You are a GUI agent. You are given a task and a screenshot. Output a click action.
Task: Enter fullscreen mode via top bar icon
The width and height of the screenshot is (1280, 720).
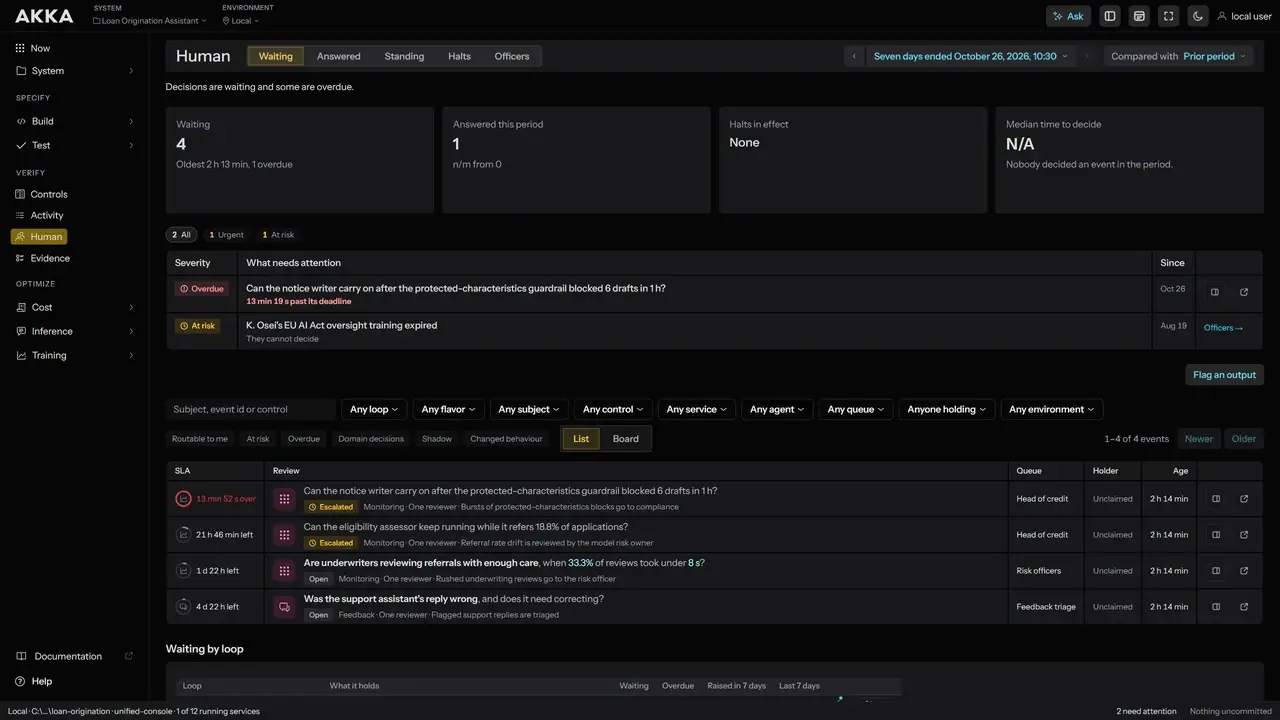(1168, 16)
